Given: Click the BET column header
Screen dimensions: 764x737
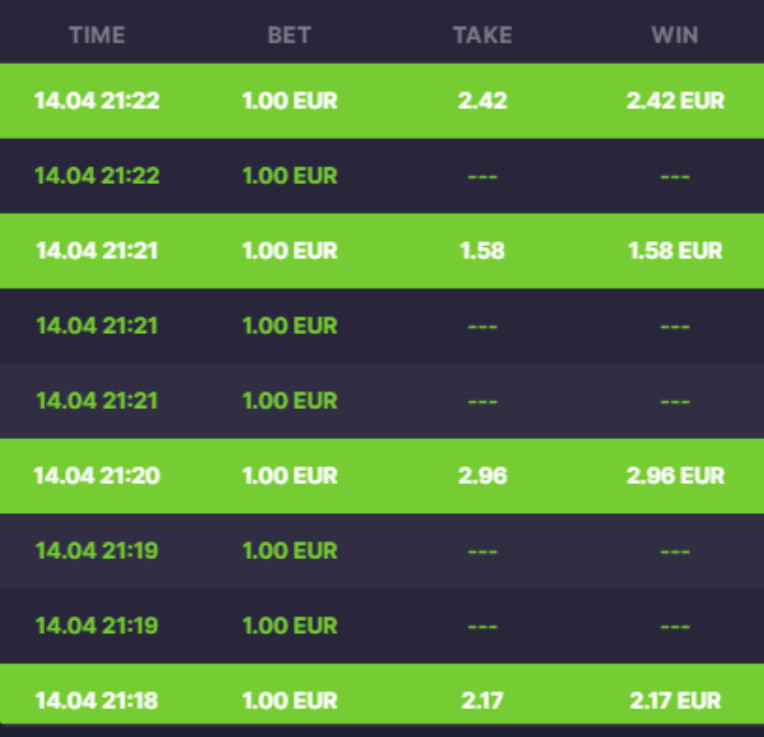Looking at the screenshot, I should (289, 35).
